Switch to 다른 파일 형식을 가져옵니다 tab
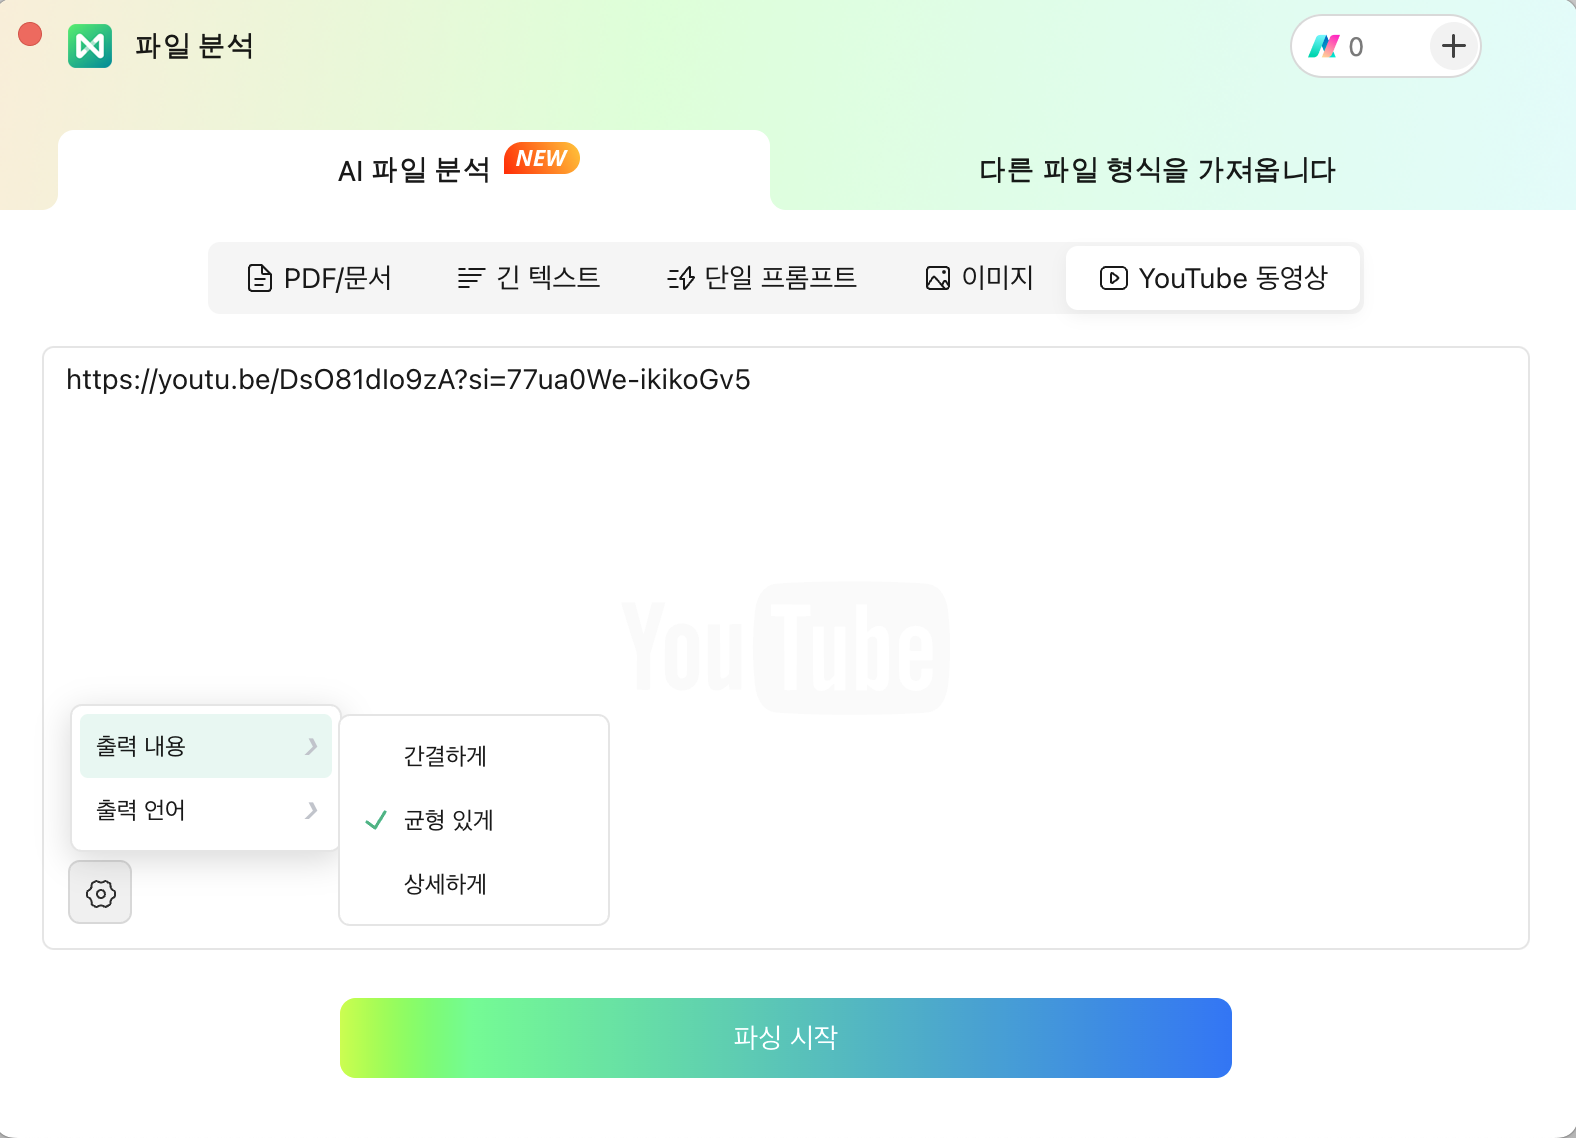Viewport: 1576px width, 1138px height. (x=1157, y=170)
